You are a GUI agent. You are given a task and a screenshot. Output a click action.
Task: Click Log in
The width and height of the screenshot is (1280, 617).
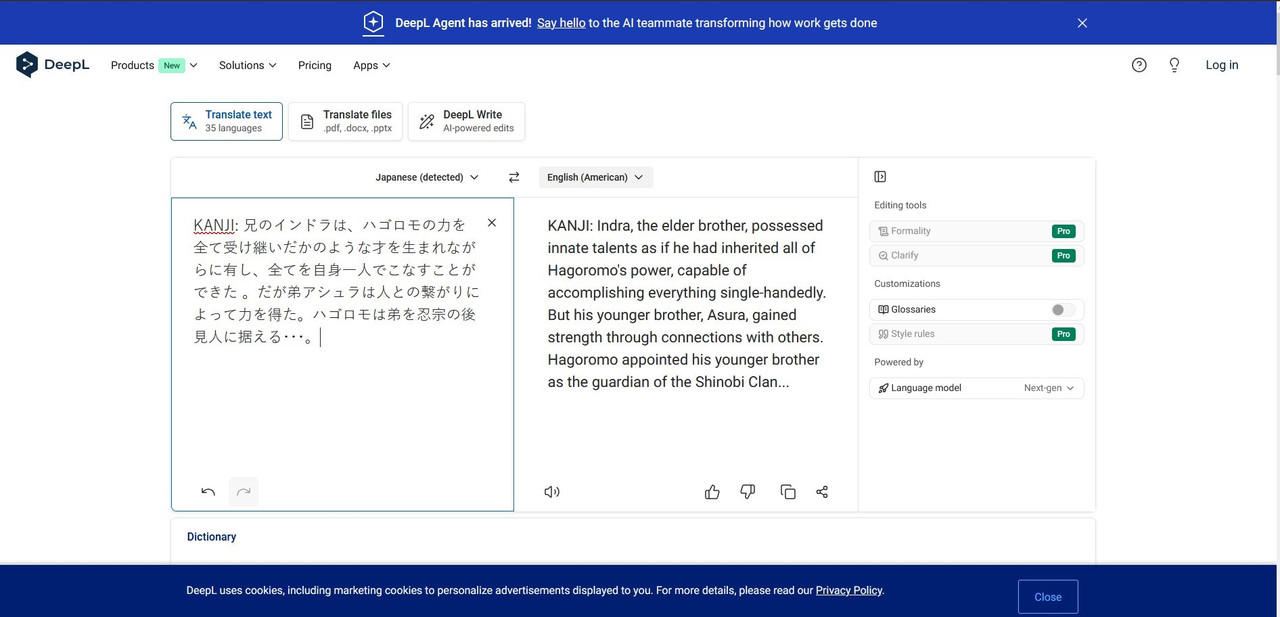pos(1222,65)
